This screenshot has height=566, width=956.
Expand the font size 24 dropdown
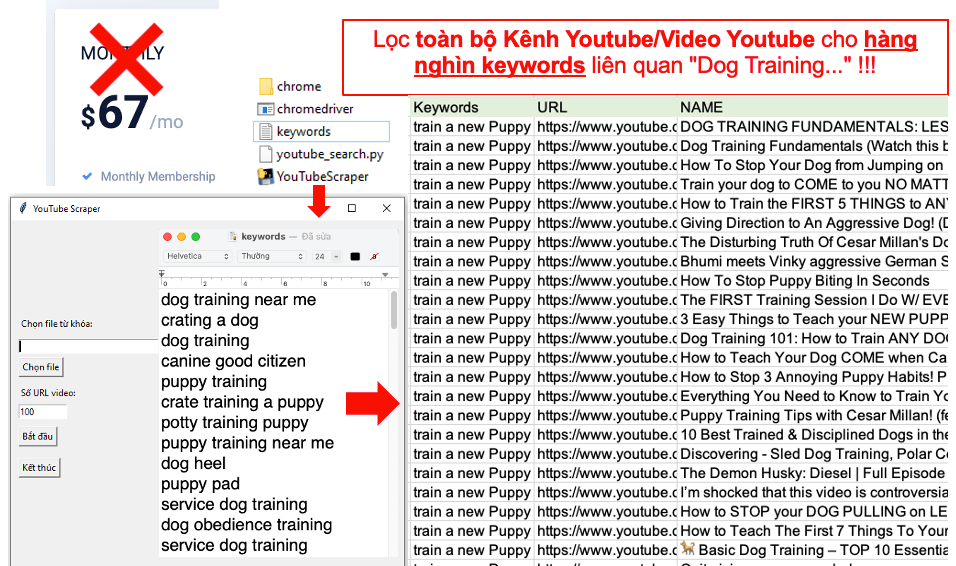(327, 257)
